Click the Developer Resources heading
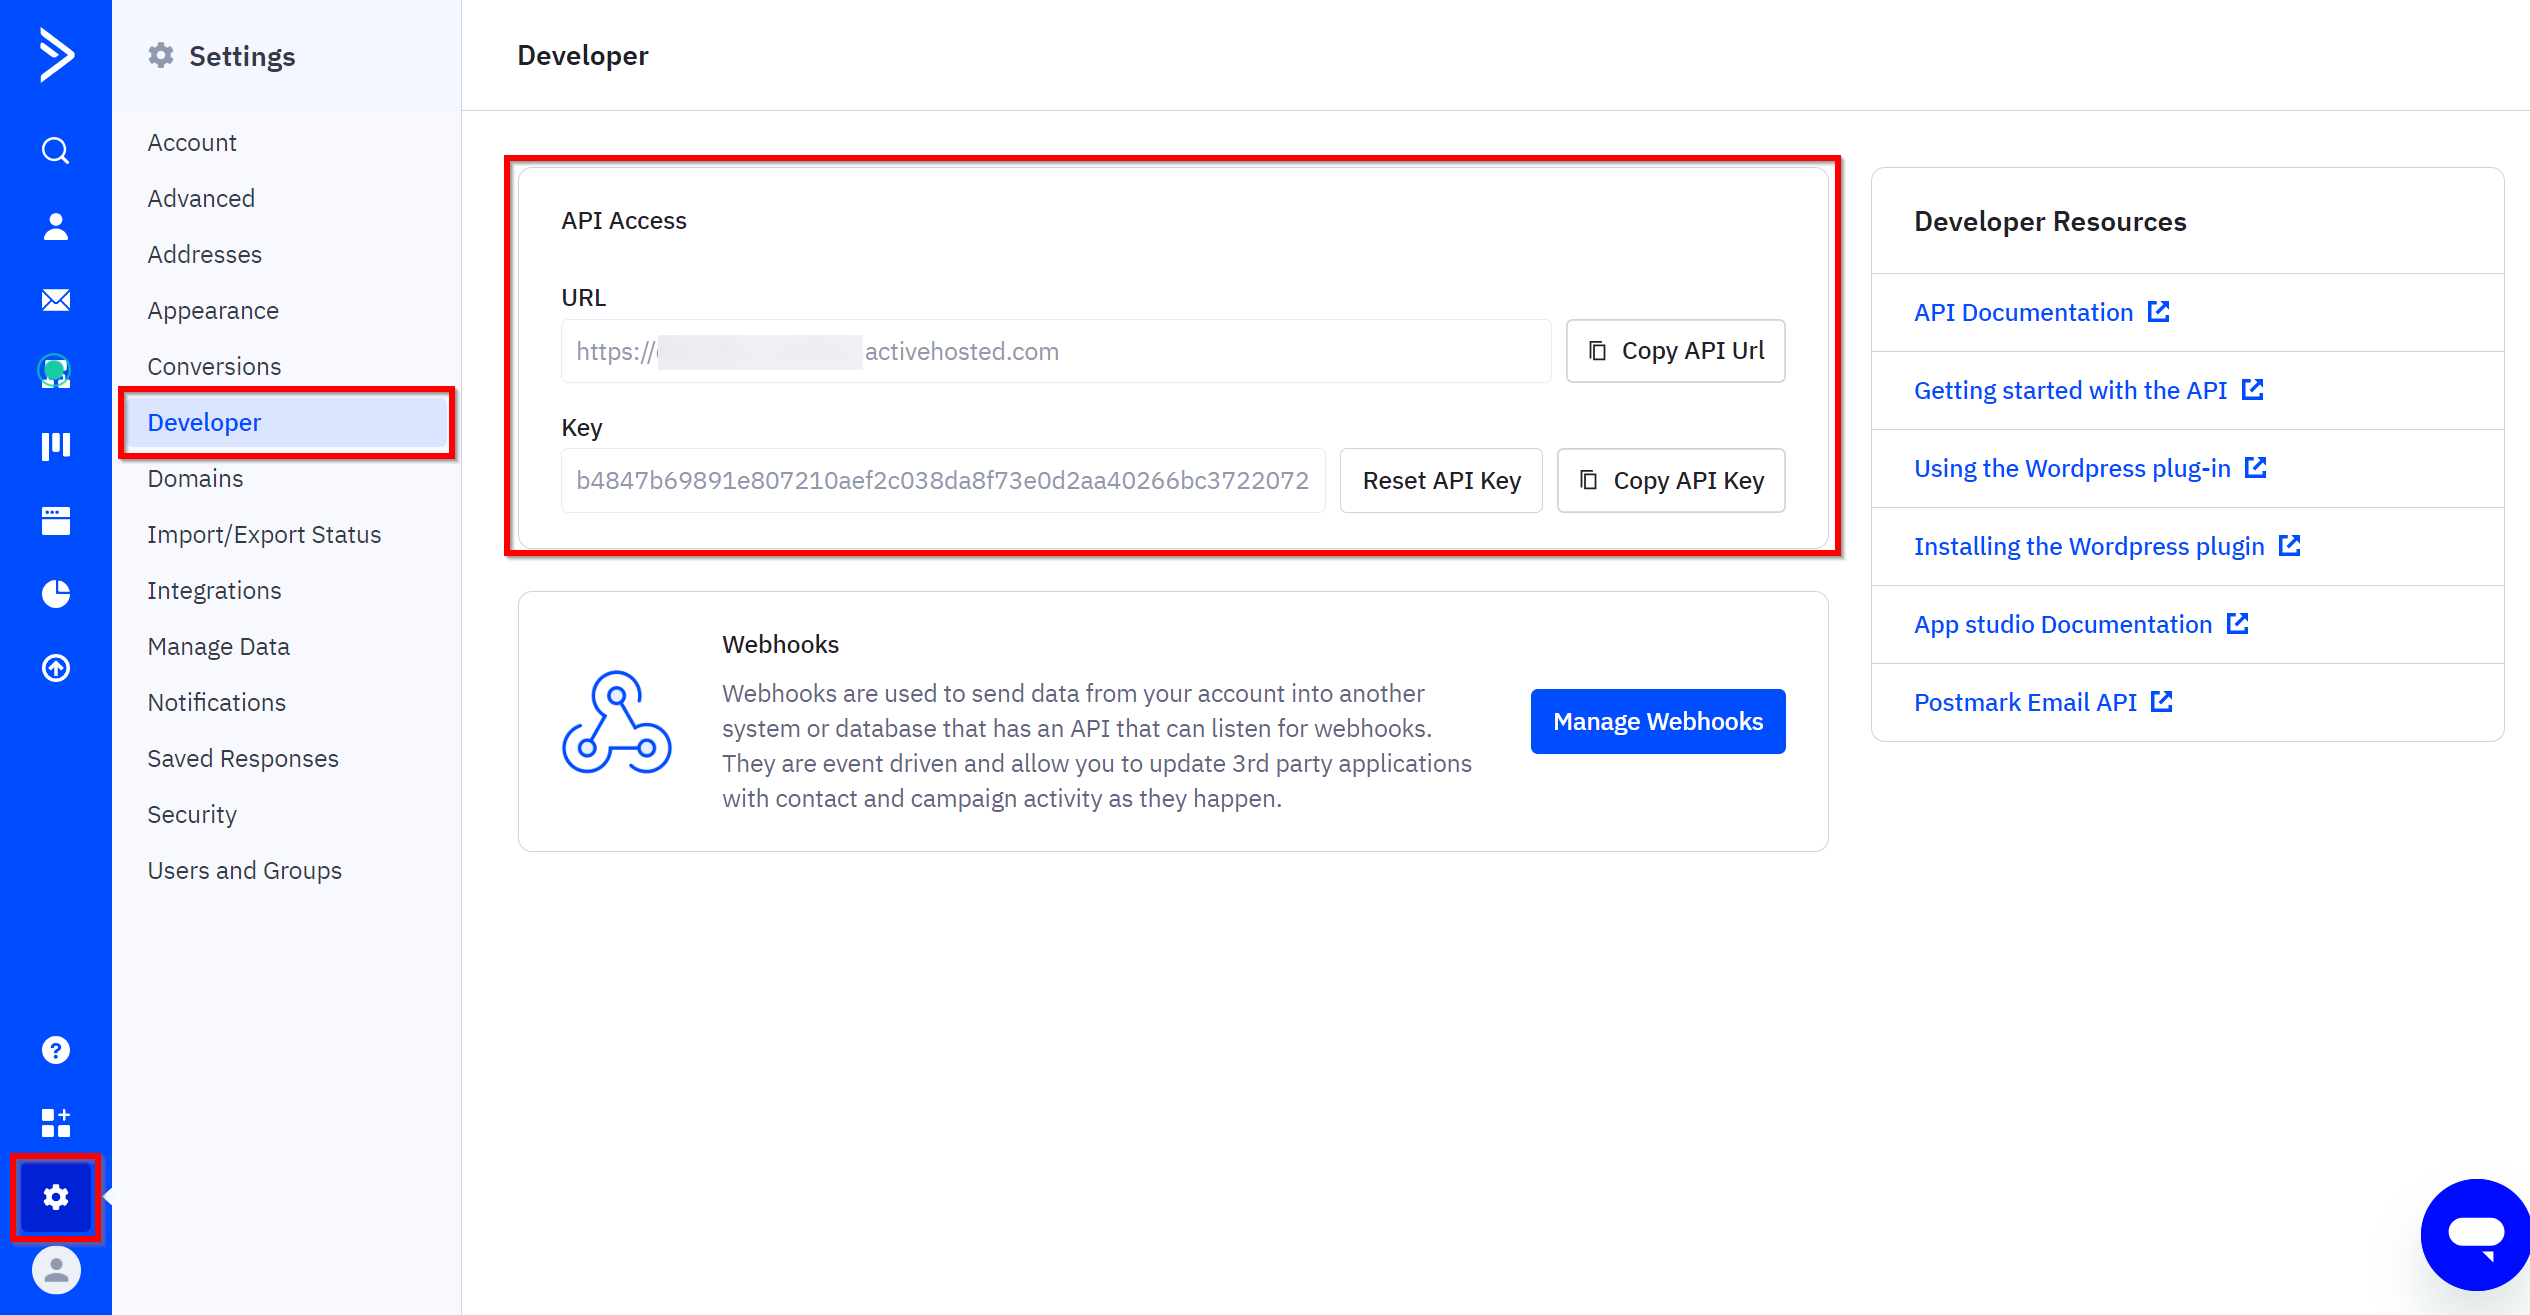Image resolution: width=2530 pixels, height=1315 pixels. click(x=2050, y=221)
